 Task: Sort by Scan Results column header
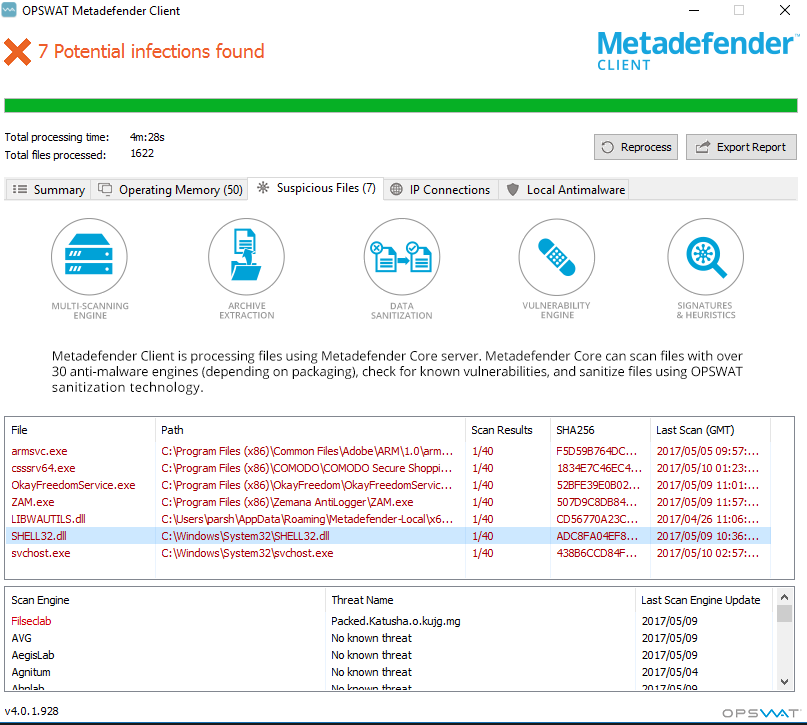tap(508, 430)
